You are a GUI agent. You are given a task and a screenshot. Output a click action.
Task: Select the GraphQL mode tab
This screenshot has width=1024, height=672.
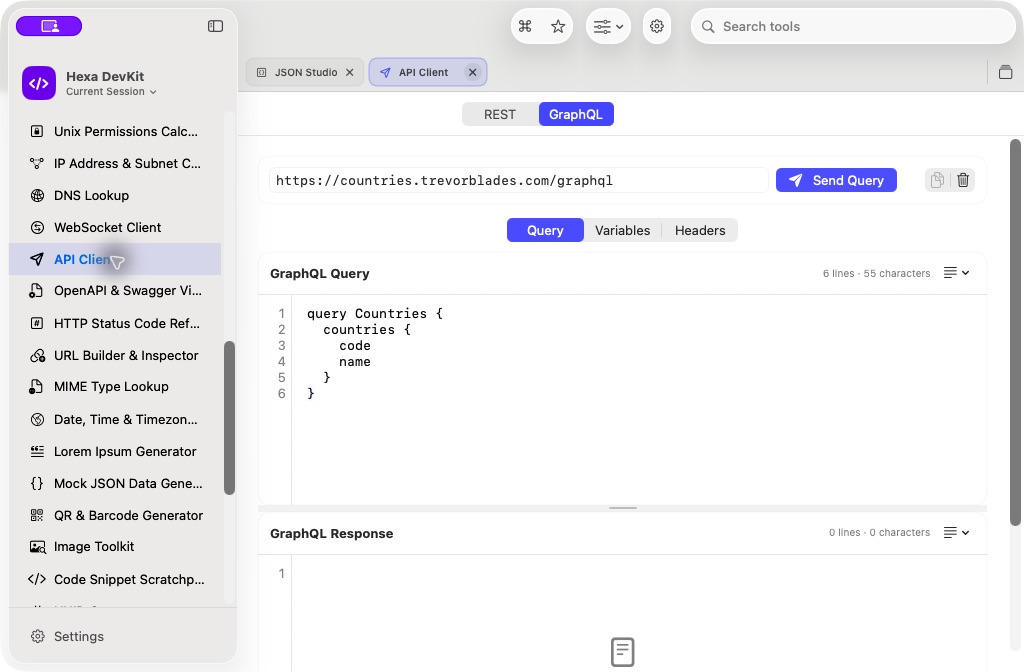(576, 114)
